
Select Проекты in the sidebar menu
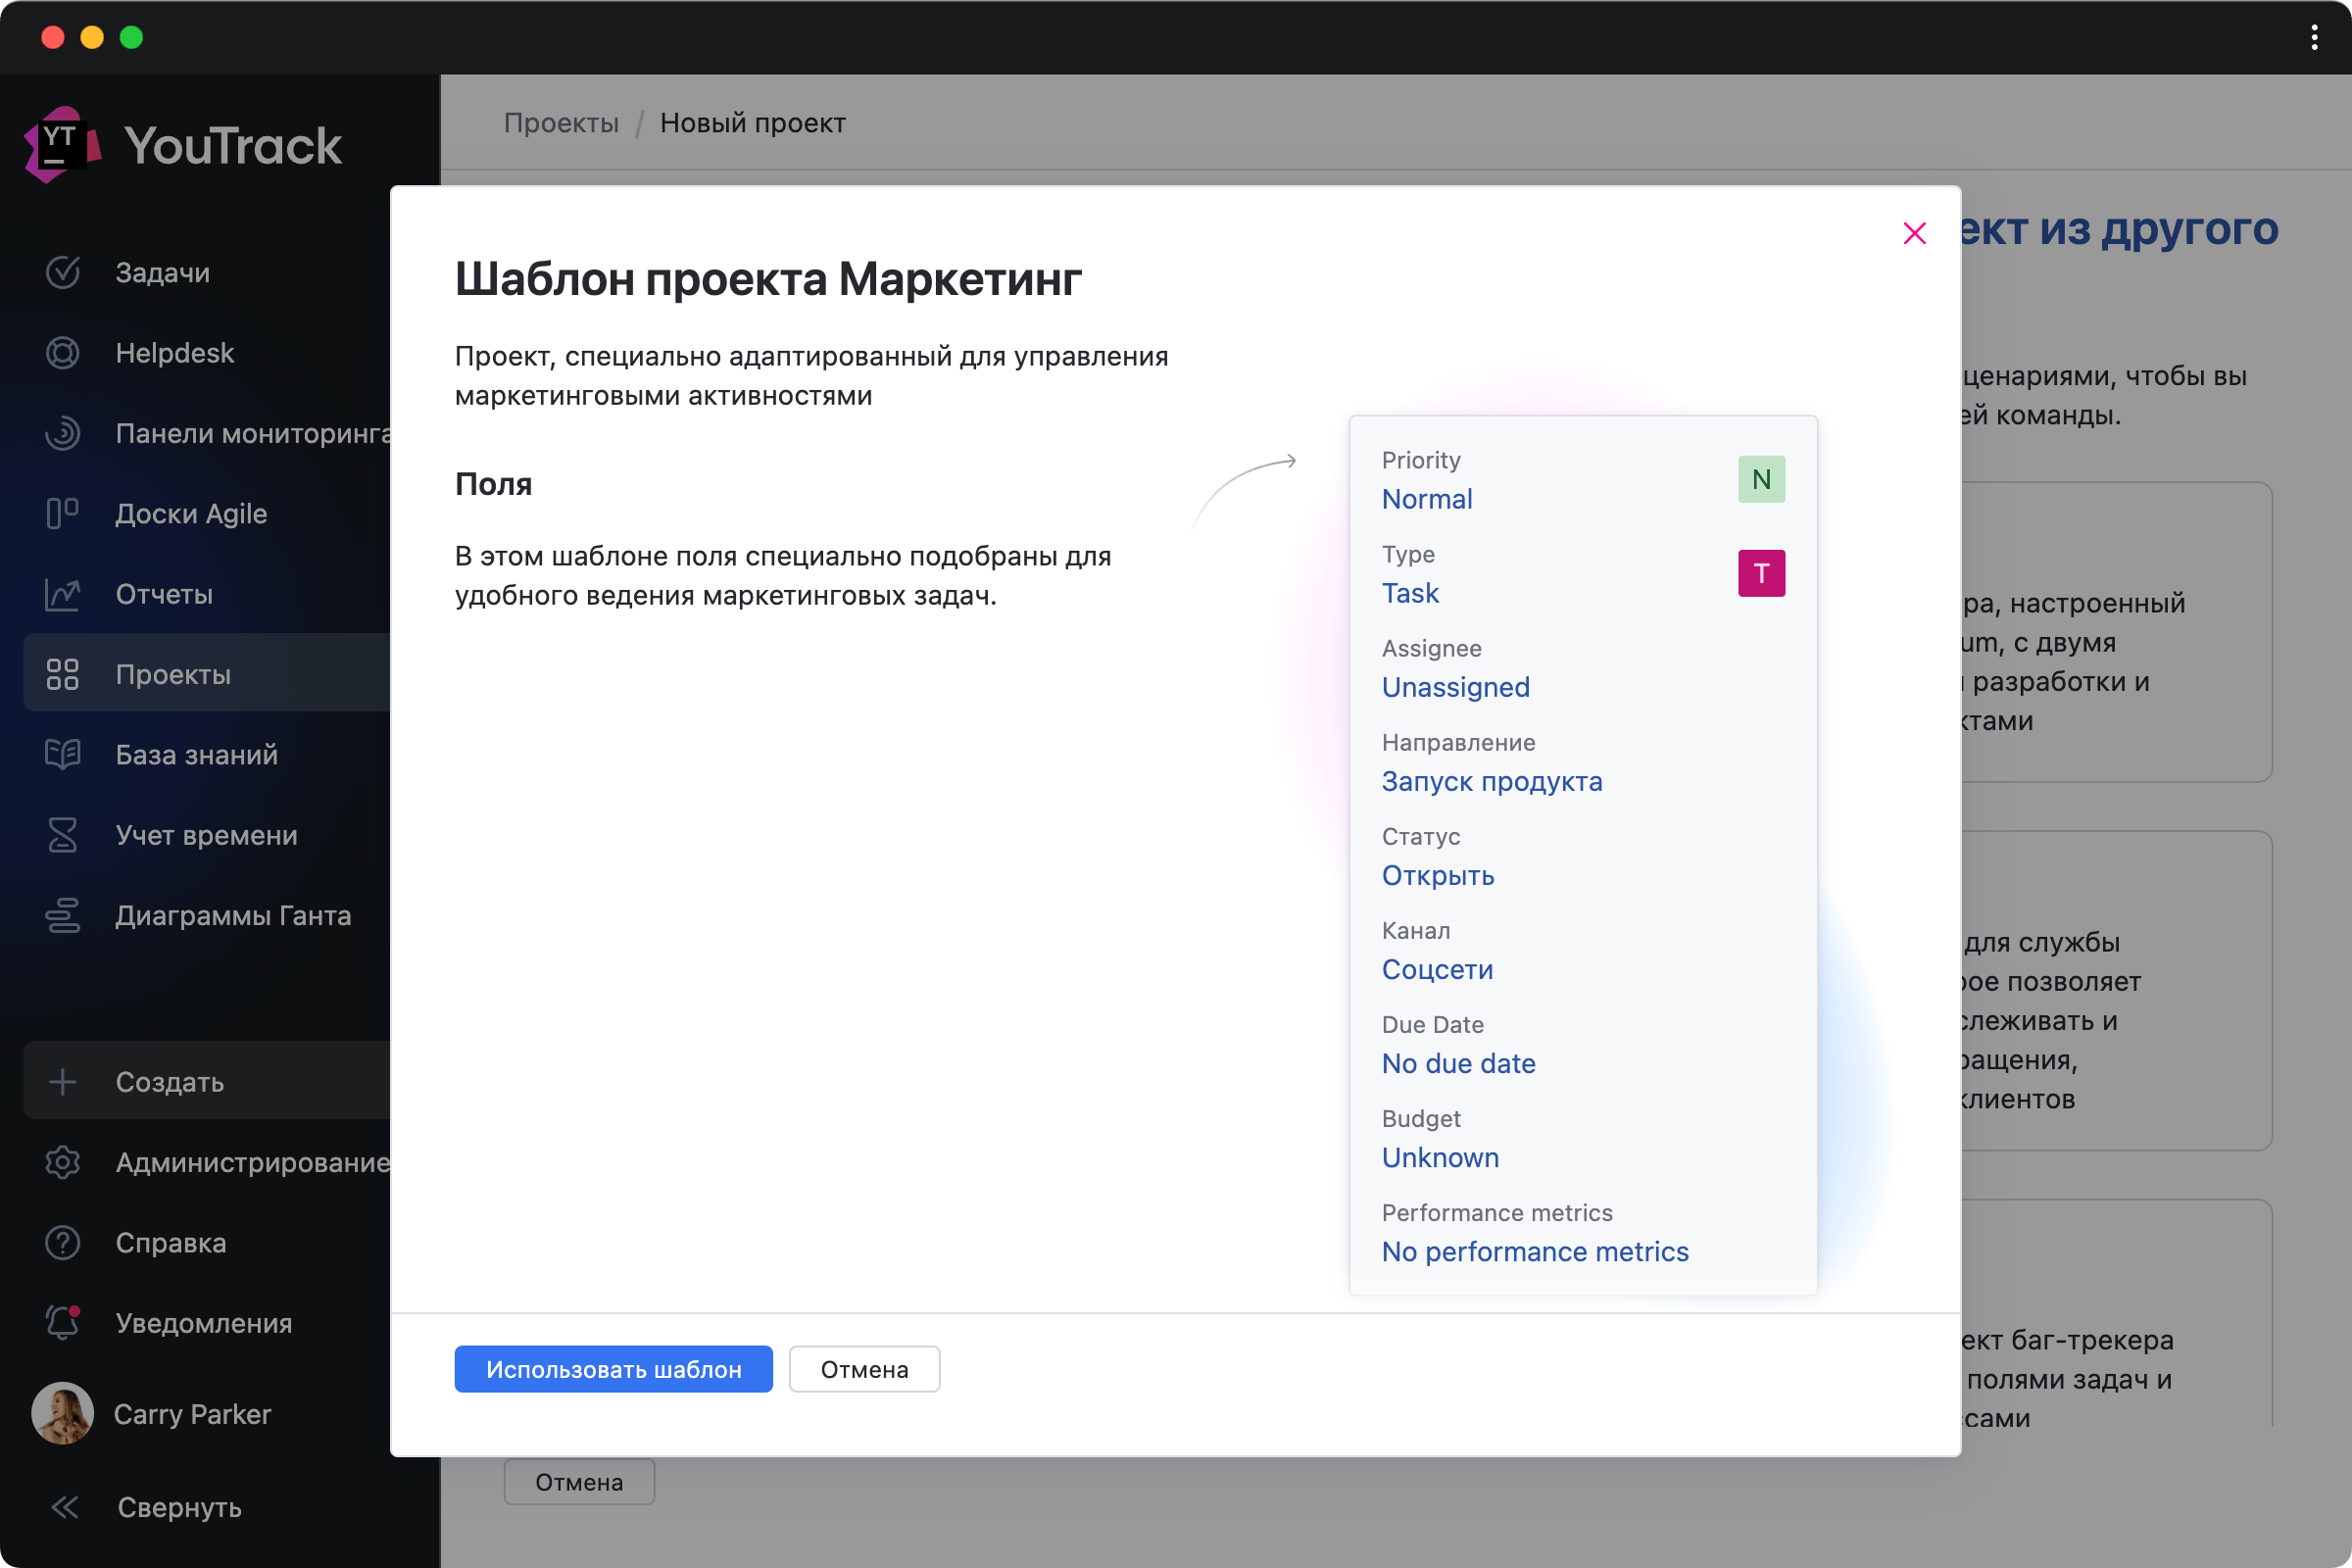point(173,674)
